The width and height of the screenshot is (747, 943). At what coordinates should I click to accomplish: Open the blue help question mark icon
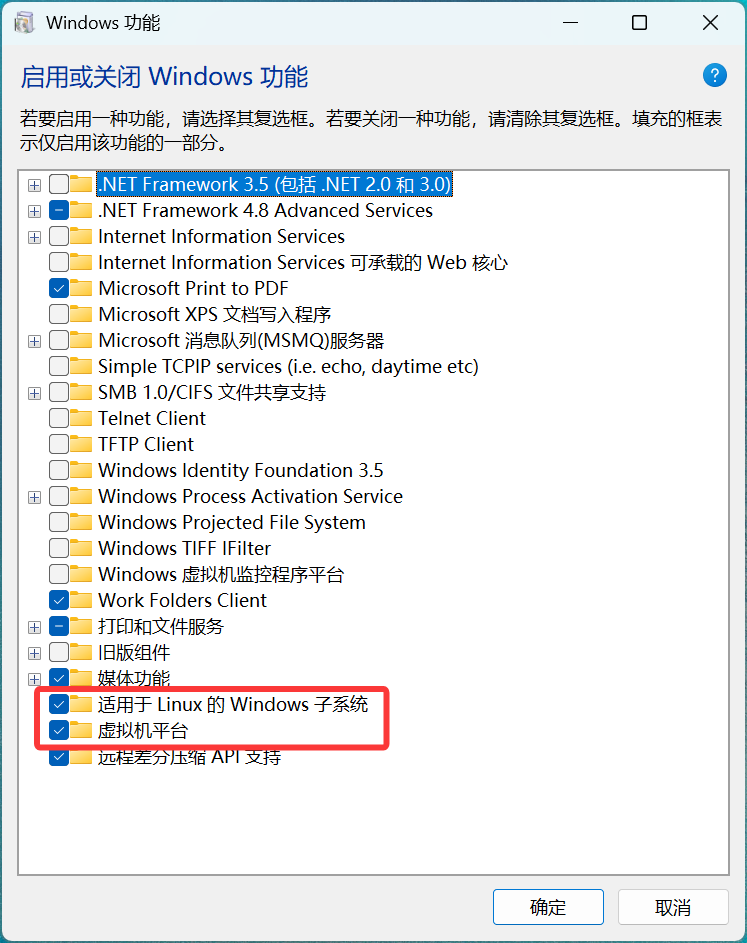[715, 76]
